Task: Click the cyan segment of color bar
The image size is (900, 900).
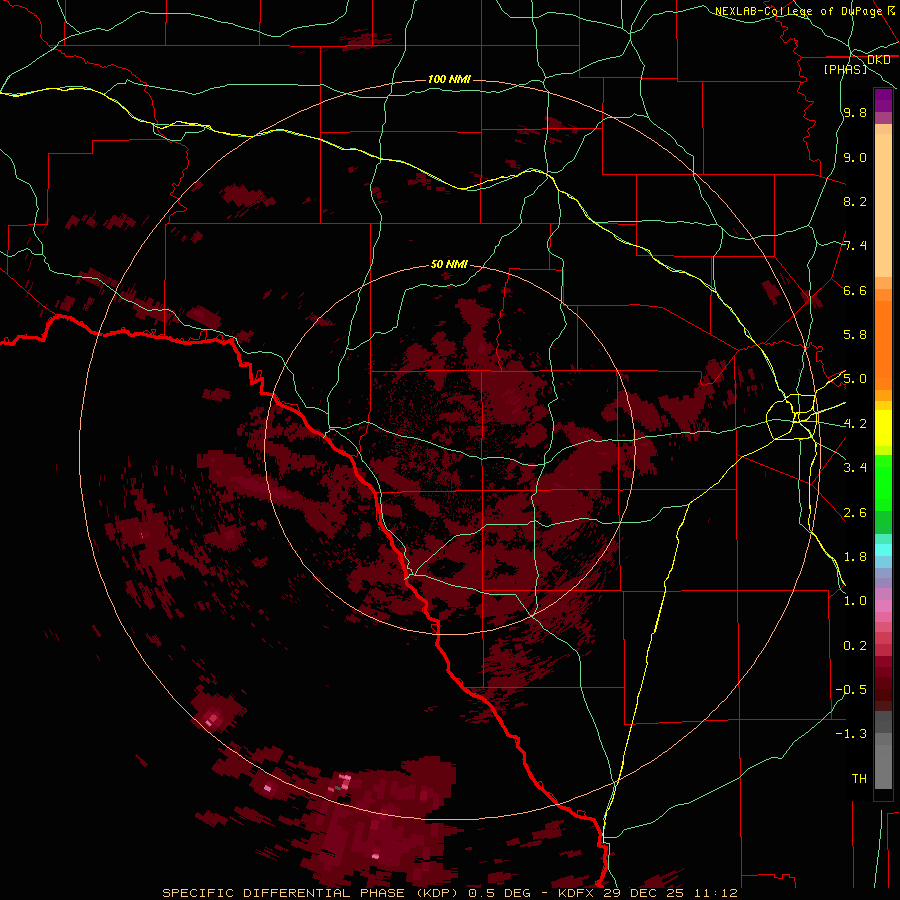Action: (x=883, y=550)
